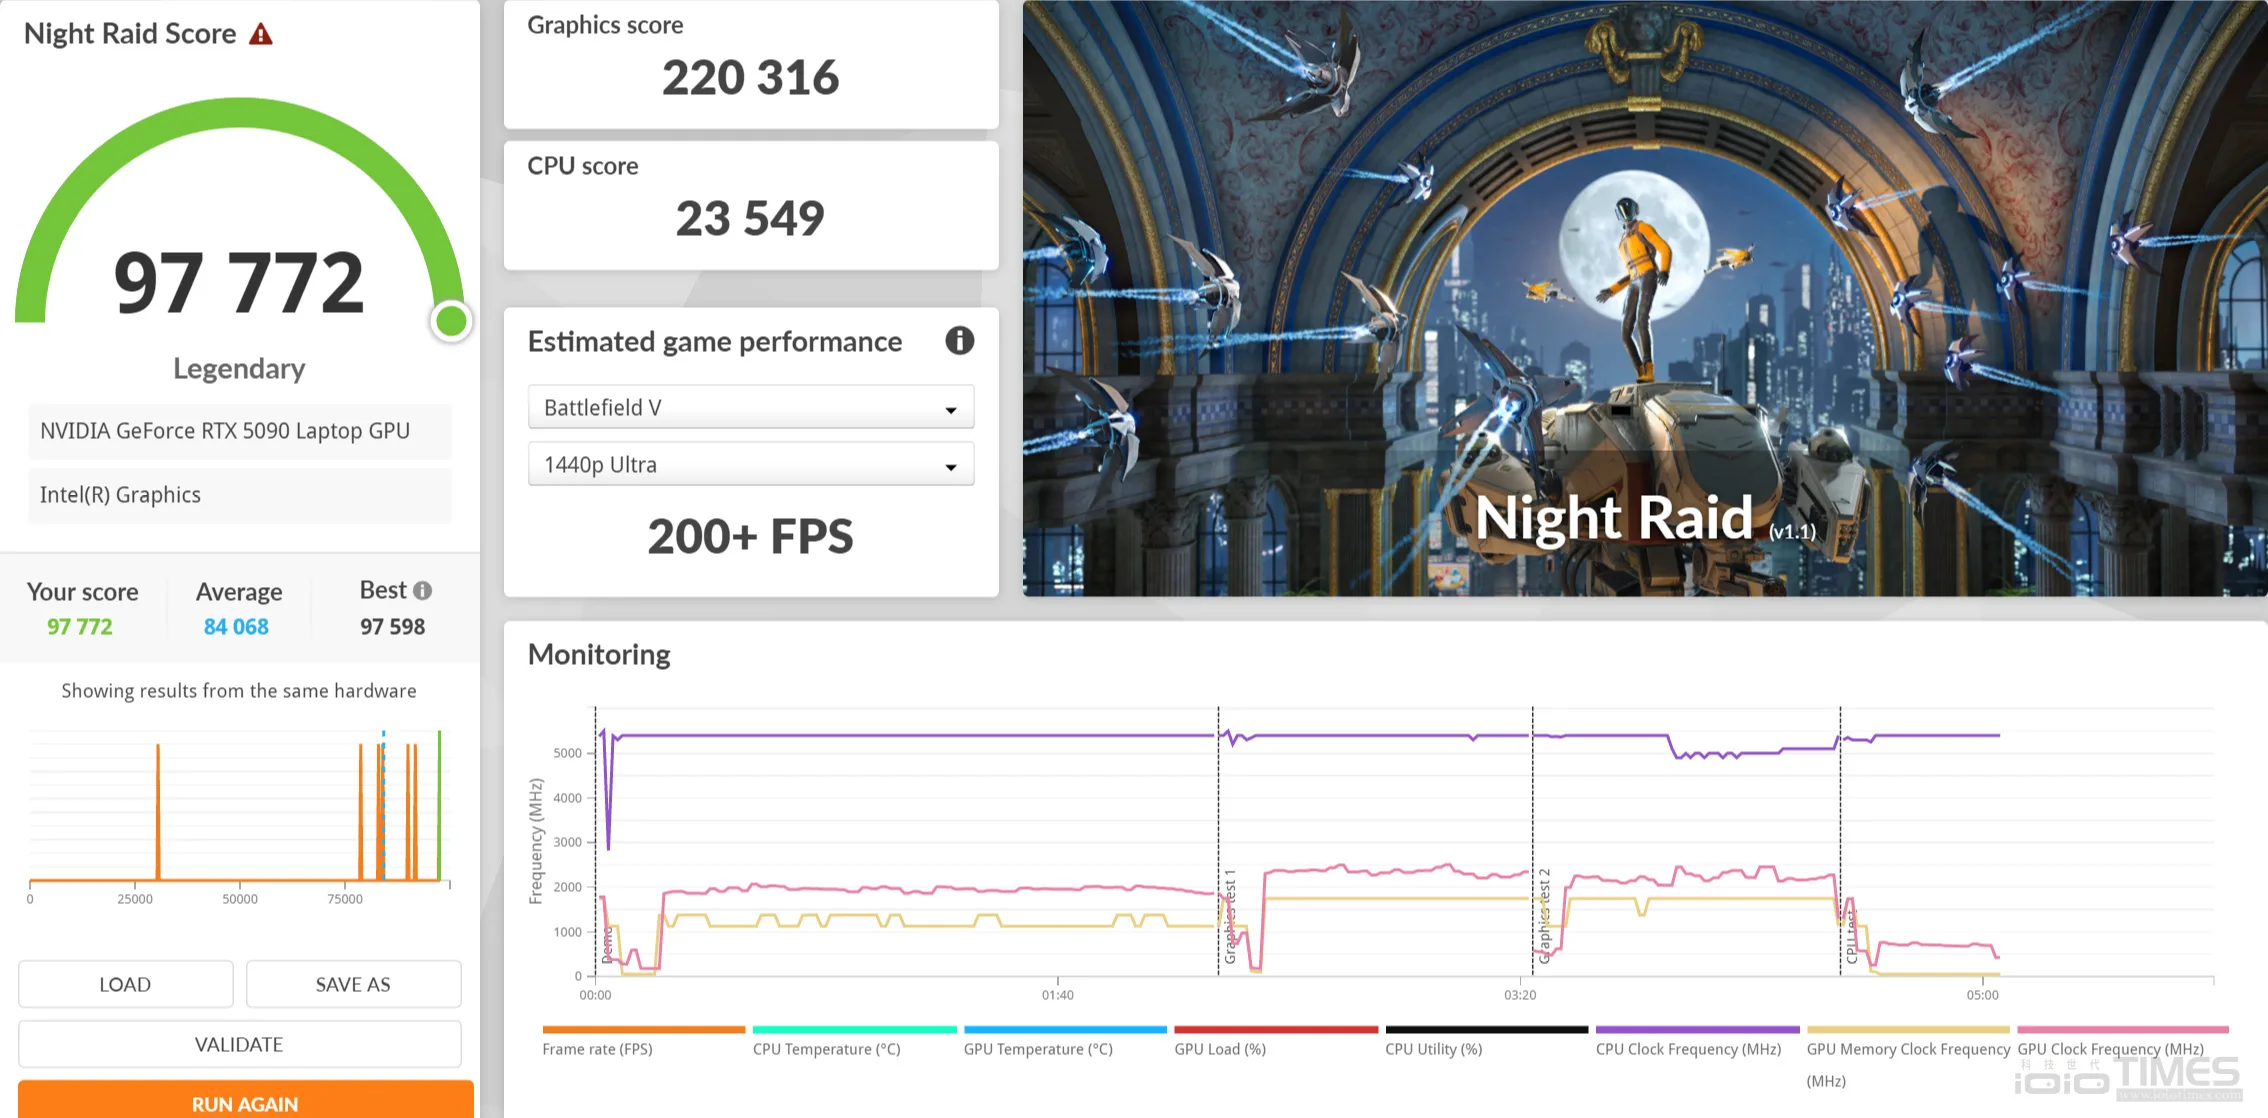
Task: Click the Estimated game performance heading
Action: [715, 342]
